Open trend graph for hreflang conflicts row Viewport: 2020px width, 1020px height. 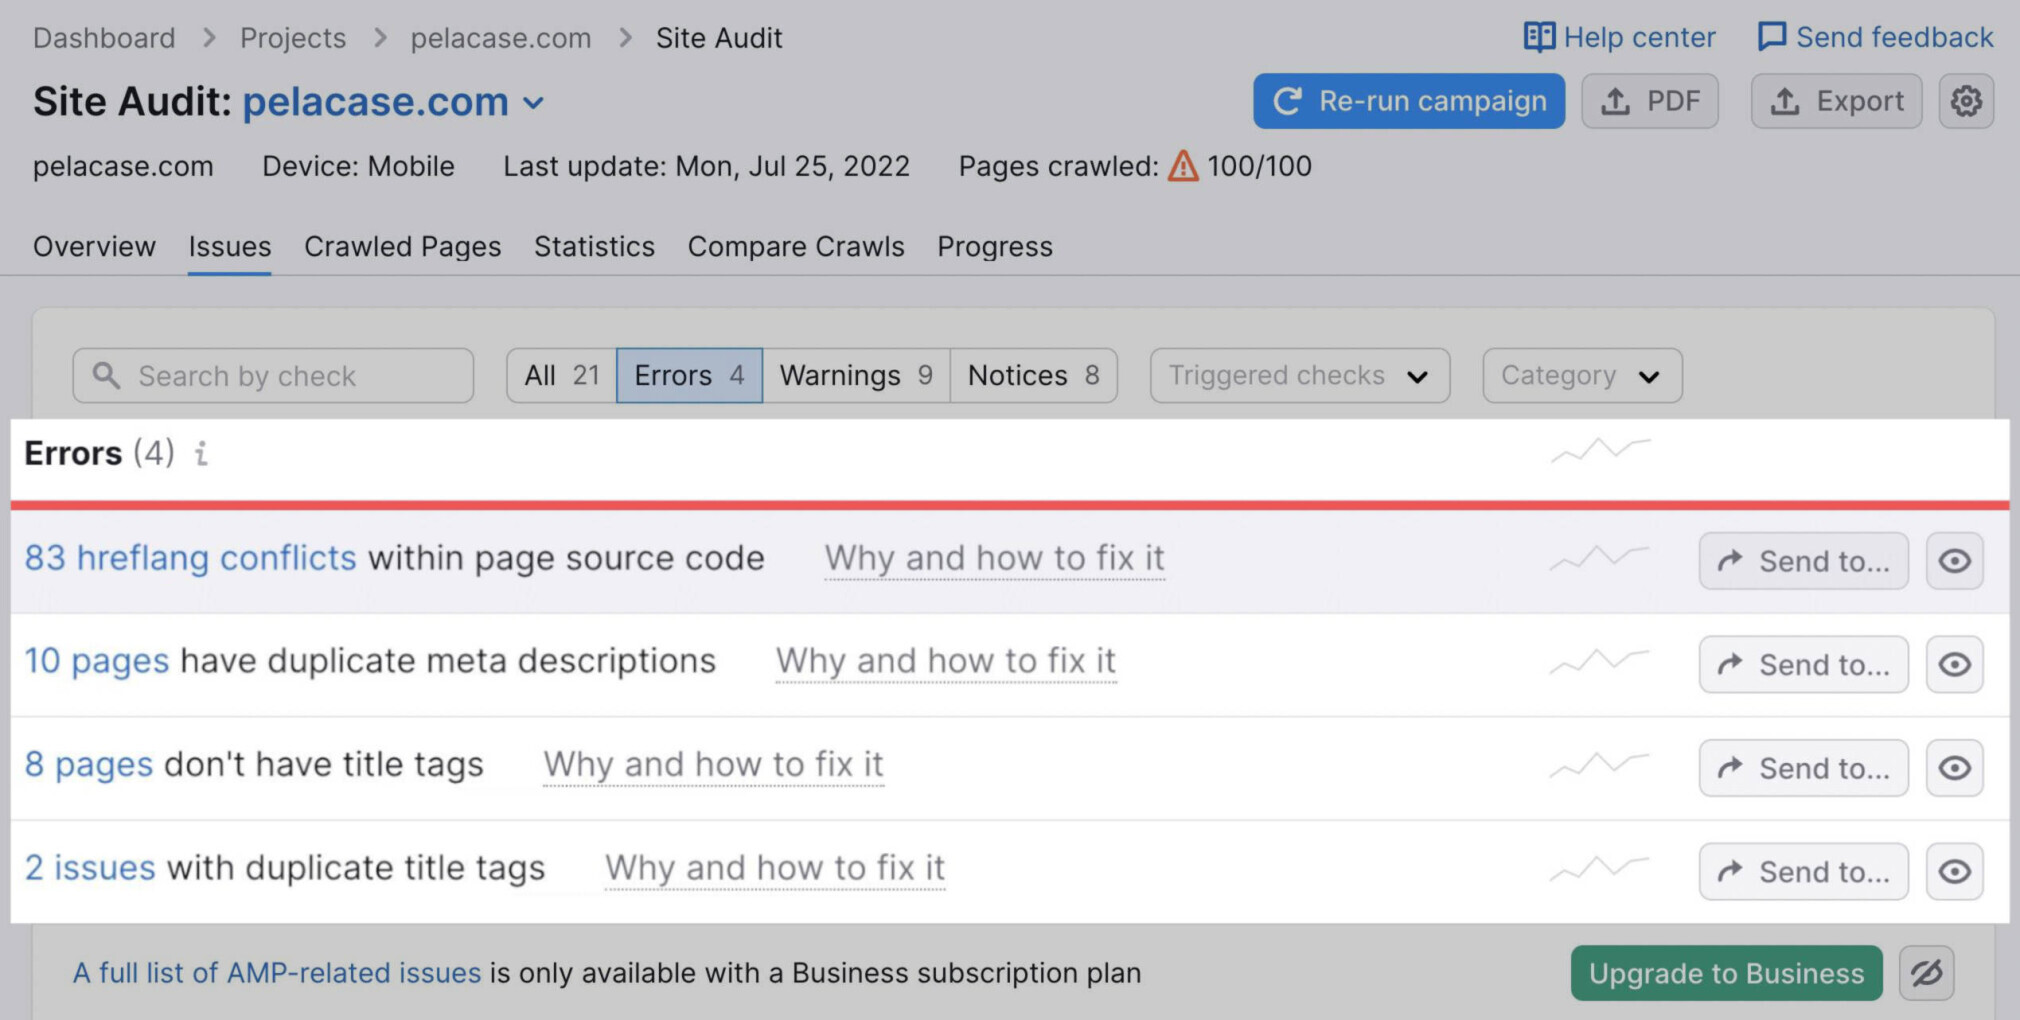tap(1599, 558)
